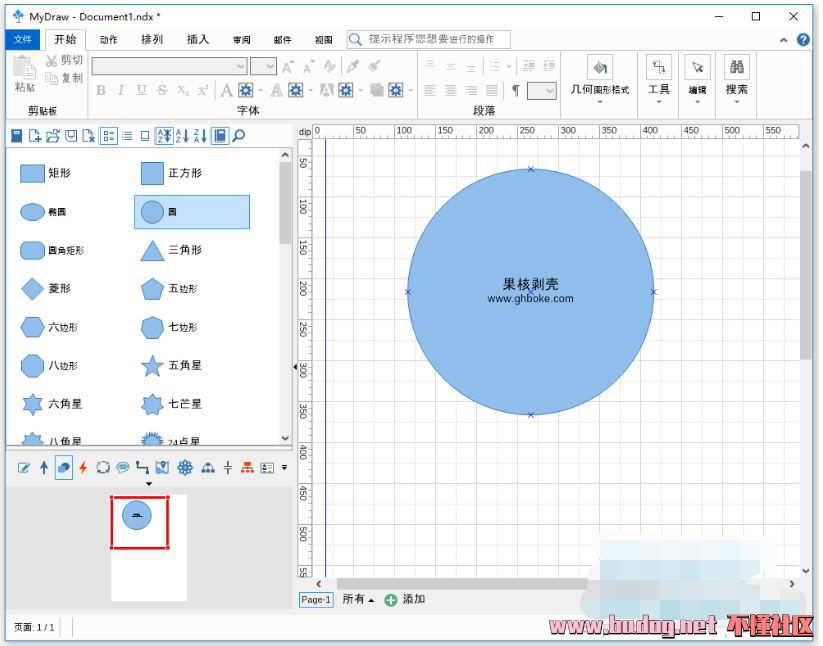Open the lightning bolt shape library
The height and width of the screenshot is (646, 823).
(83, 467)
